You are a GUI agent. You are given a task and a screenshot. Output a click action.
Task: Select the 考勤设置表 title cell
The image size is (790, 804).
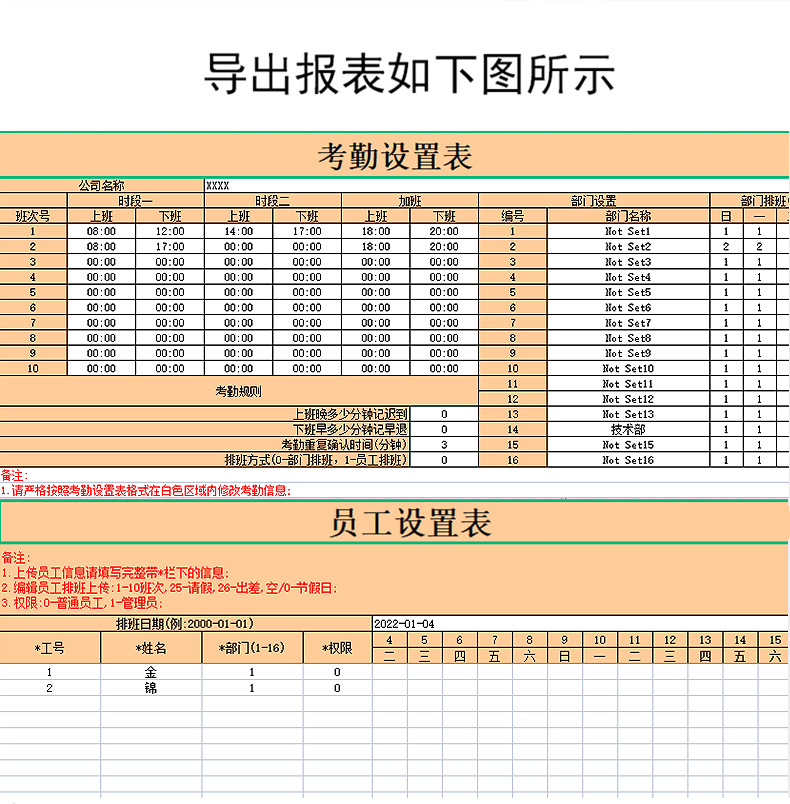394,156
